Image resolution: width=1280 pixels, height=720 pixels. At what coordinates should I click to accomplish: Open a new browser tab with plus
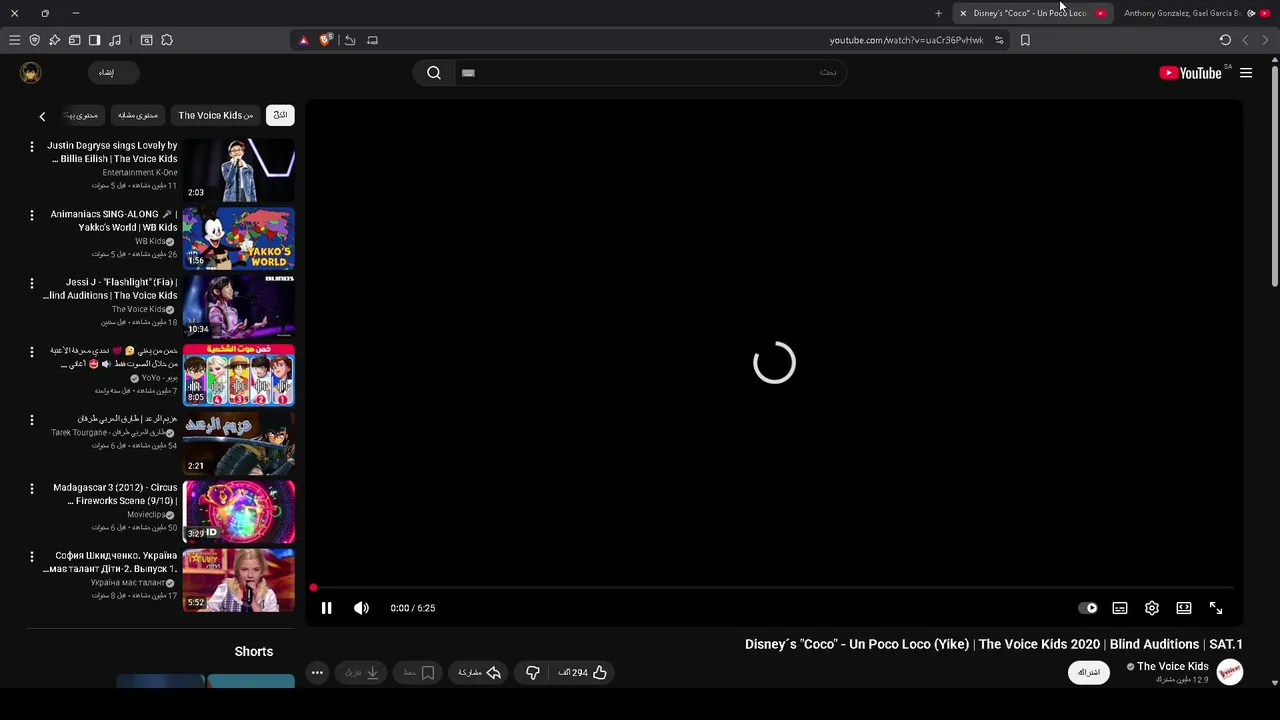[938, 13]
